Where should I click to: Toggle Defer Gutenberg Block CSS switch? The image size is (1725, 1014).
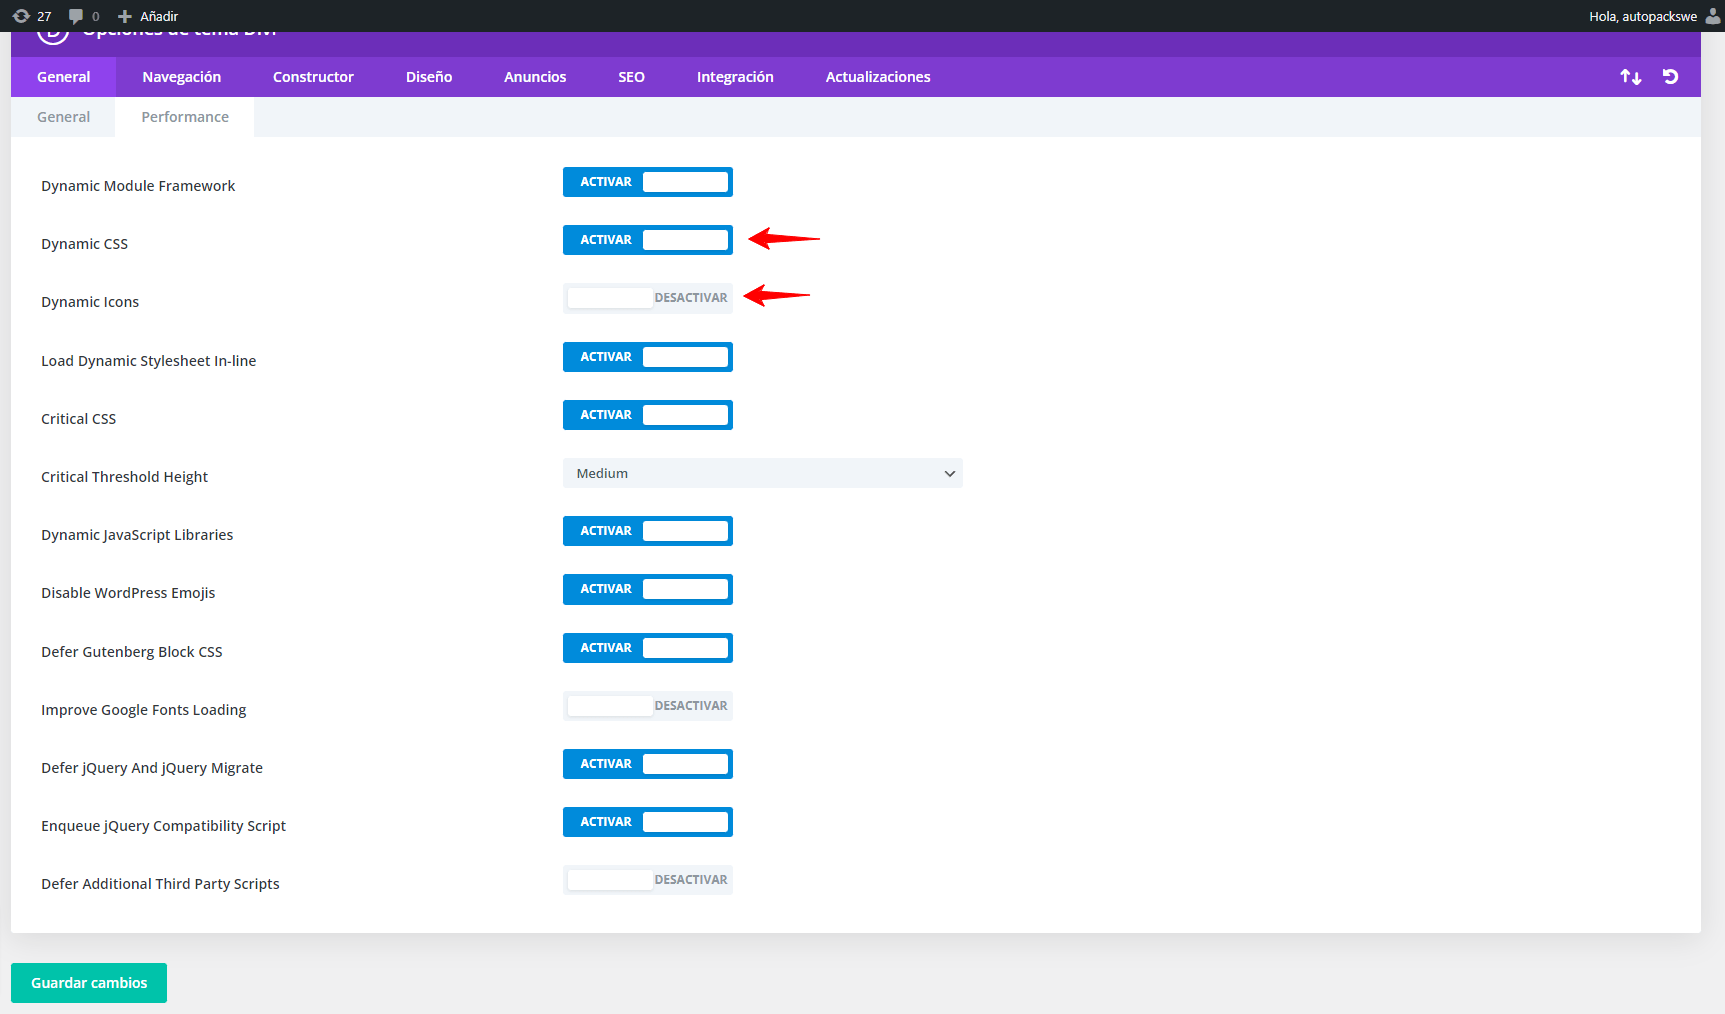648,648
